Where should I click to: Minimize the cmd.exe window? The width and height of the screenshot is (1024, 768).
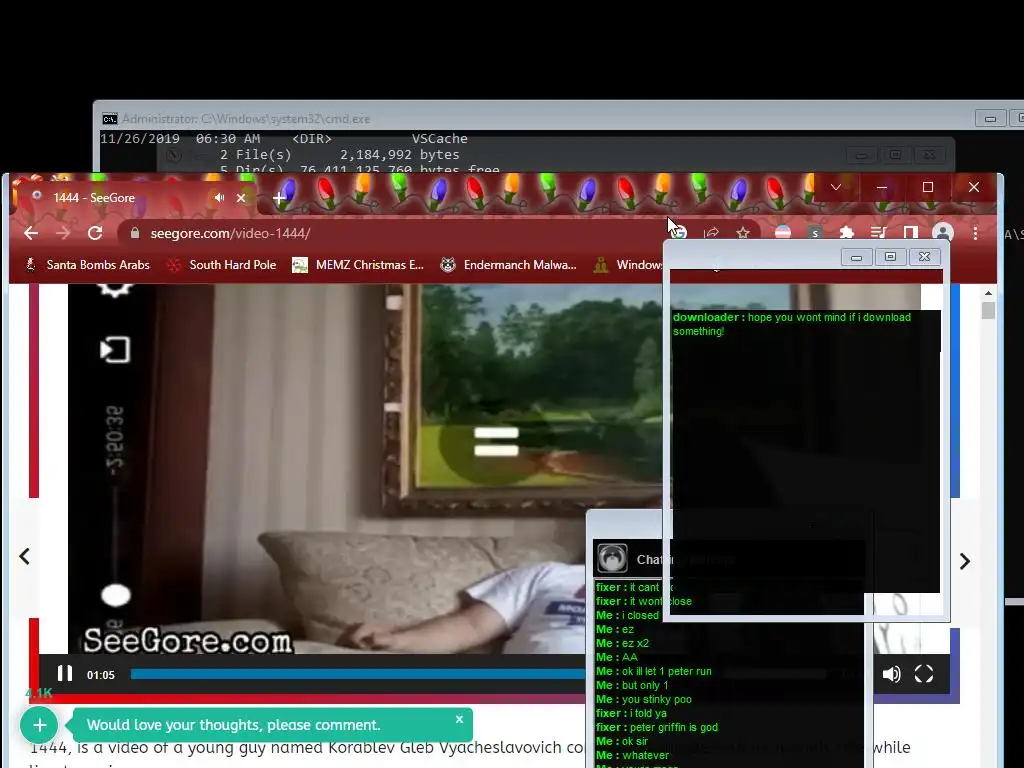990,118
